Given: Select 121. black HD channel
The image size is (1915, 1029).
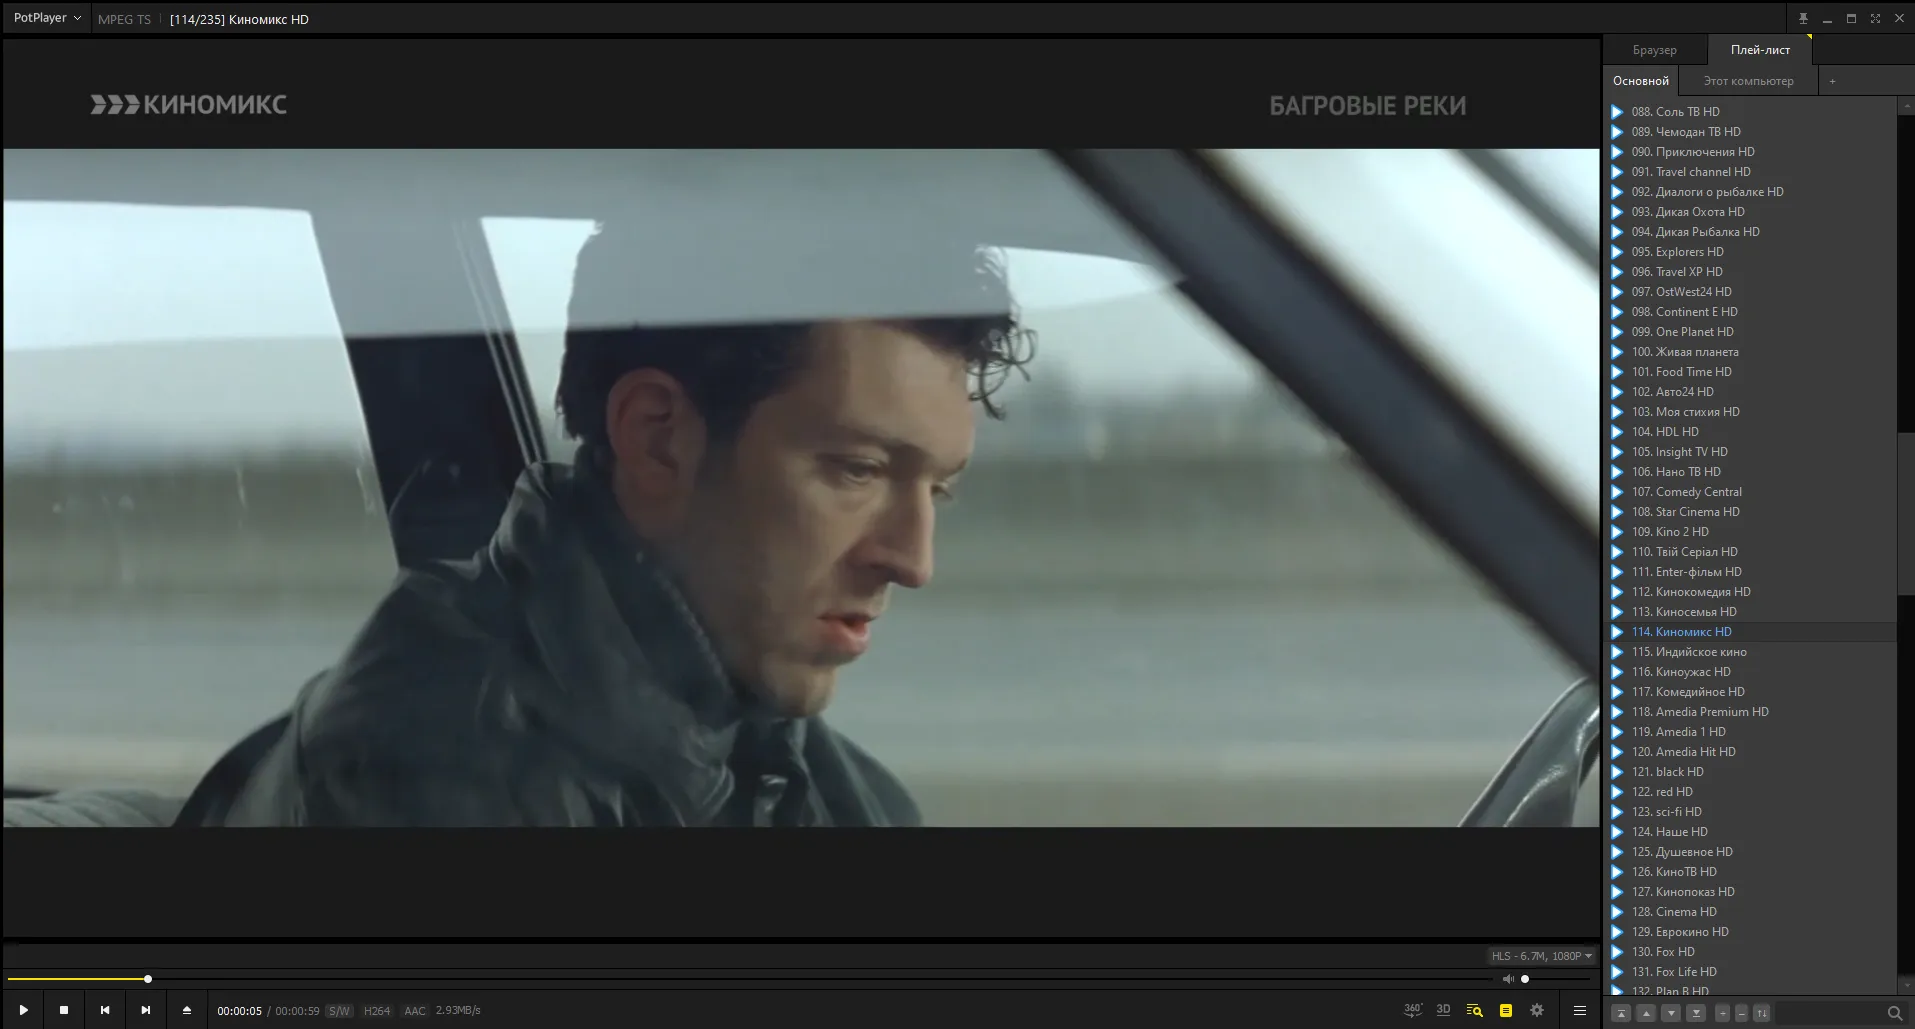Looking at the screenshot, I should coord(1750,772).
